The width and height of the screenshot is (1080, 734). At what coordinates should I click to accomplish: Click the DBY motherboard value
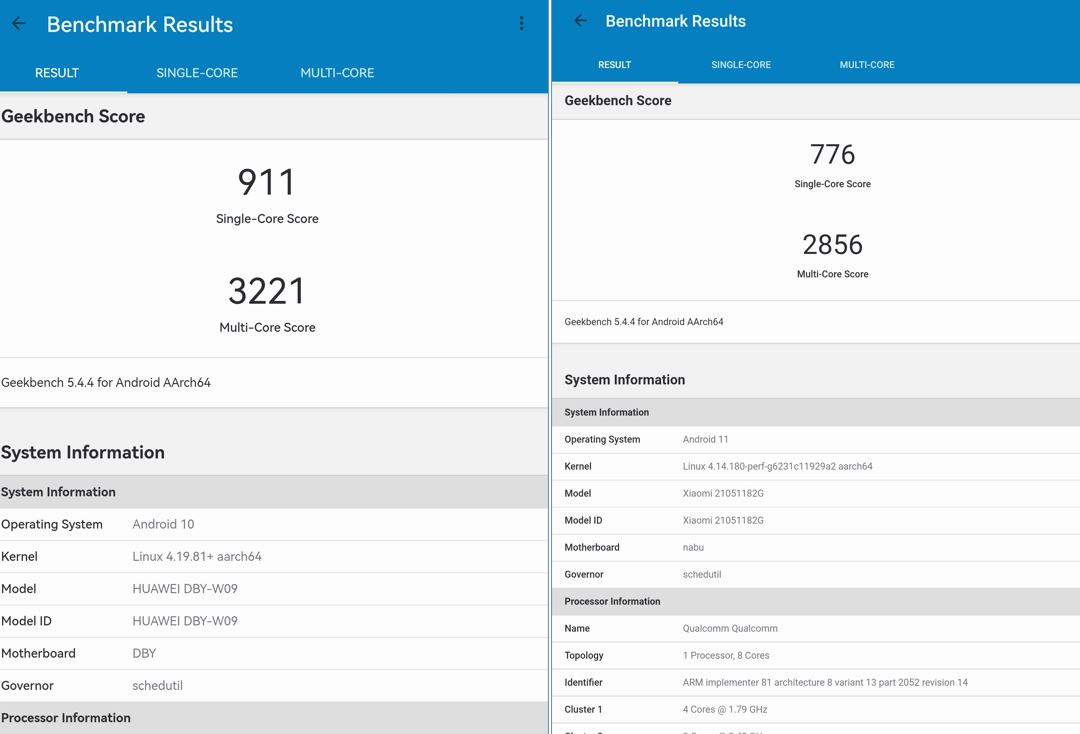pos(144,653)
